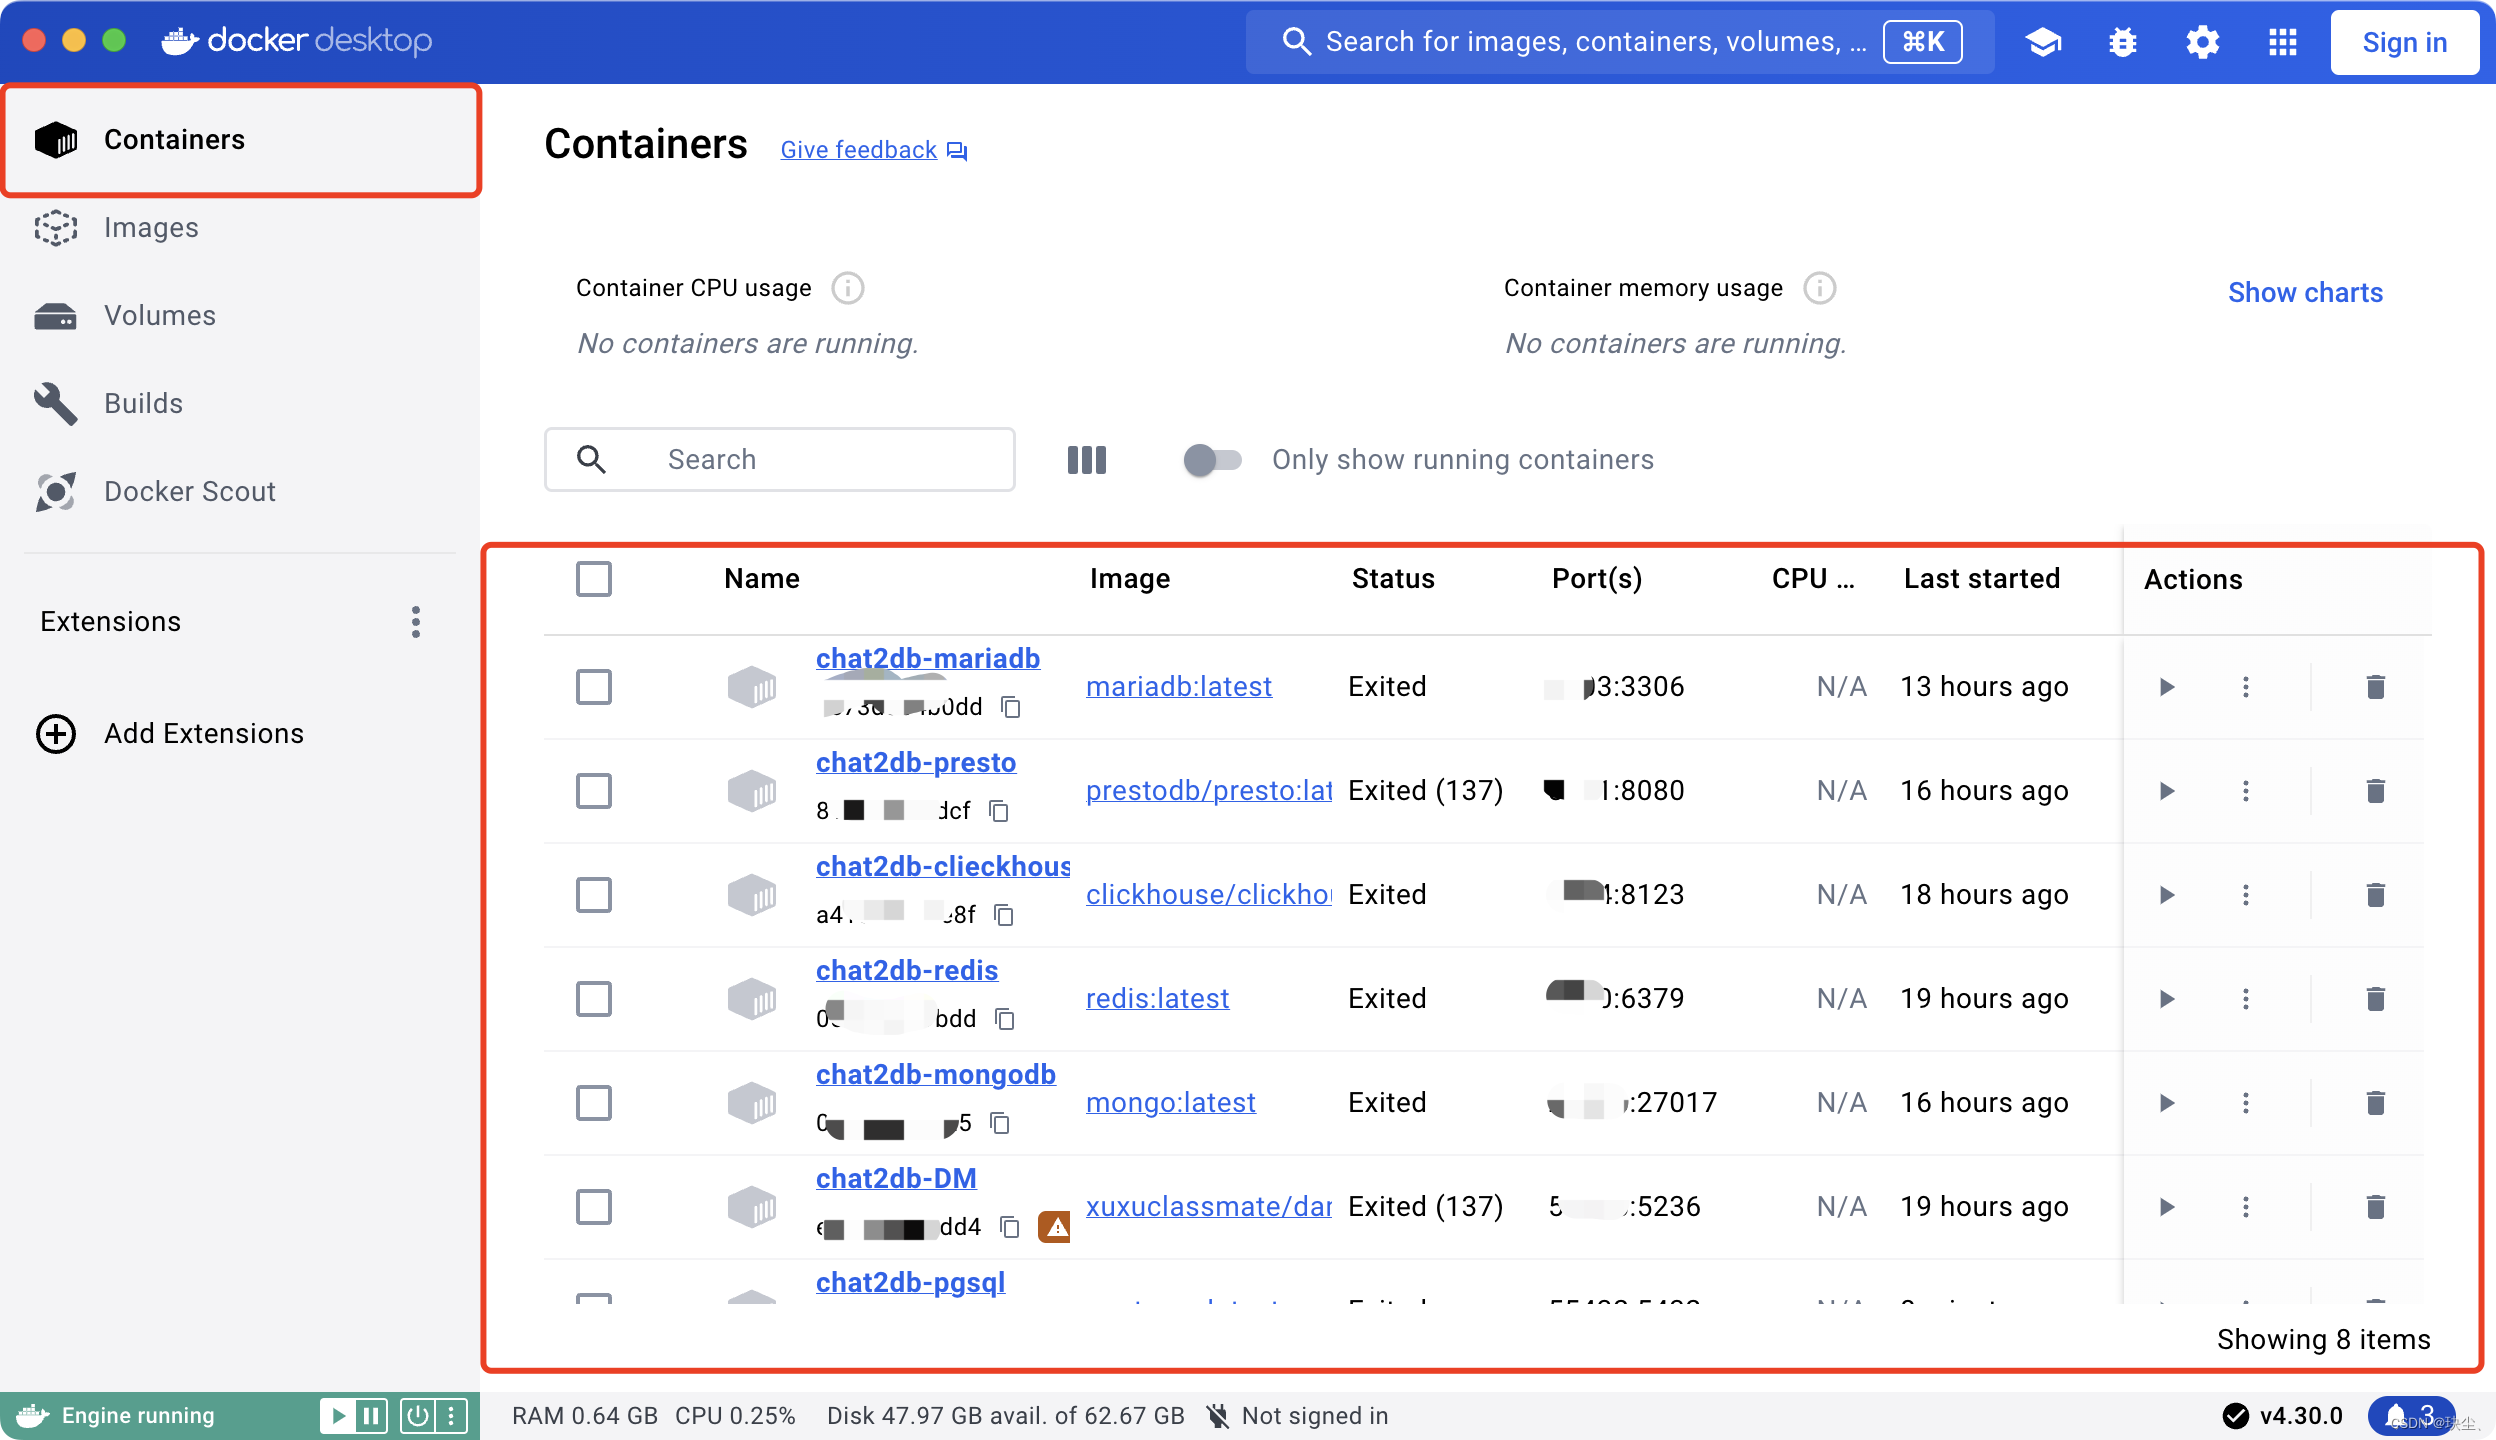Start the chat2db-mongodb container

[2167, 1103]
